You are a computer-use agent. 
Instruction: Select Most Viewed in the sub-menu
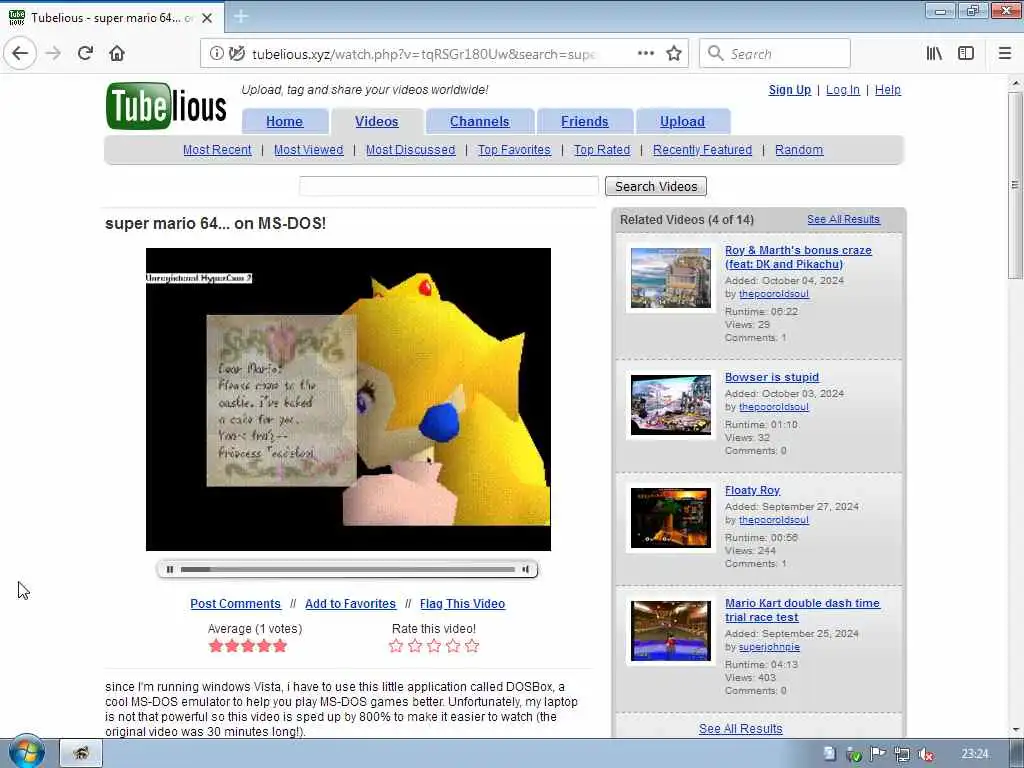point(308,150)
